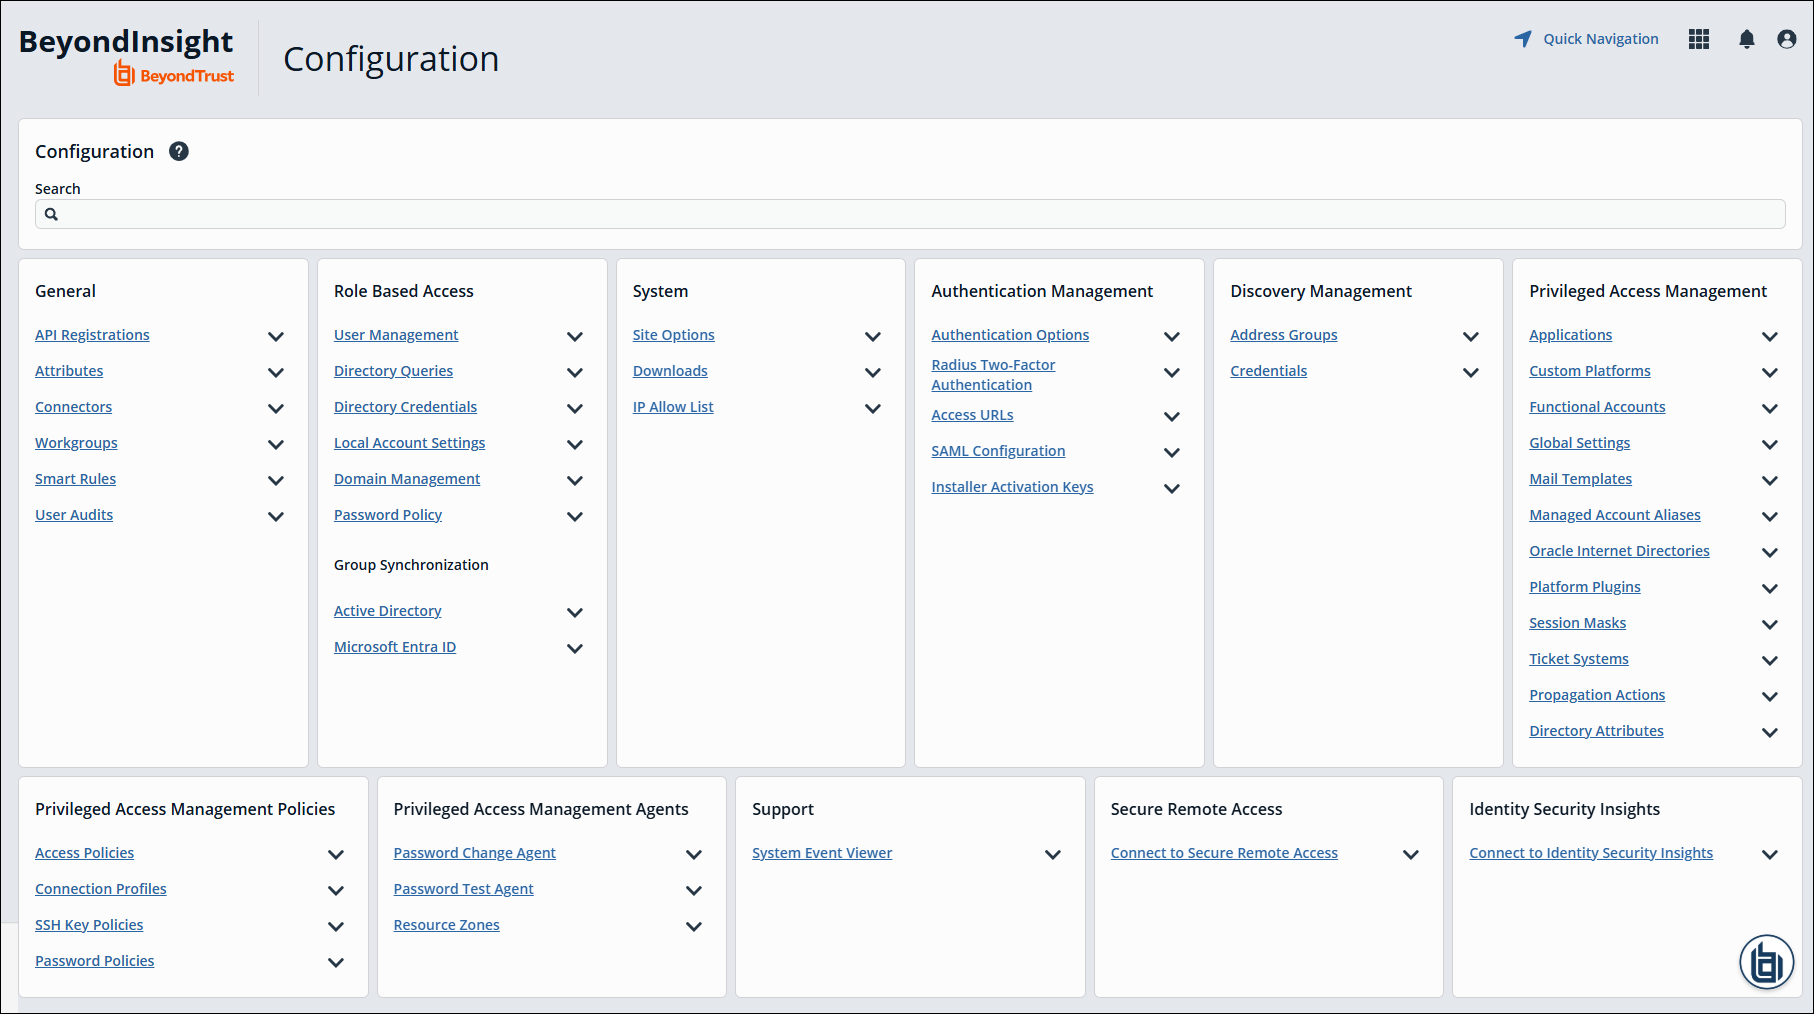Screen dimensions: 1814x1014
Task: Click the search magnifier icon
Action: [x=51, y=214]
